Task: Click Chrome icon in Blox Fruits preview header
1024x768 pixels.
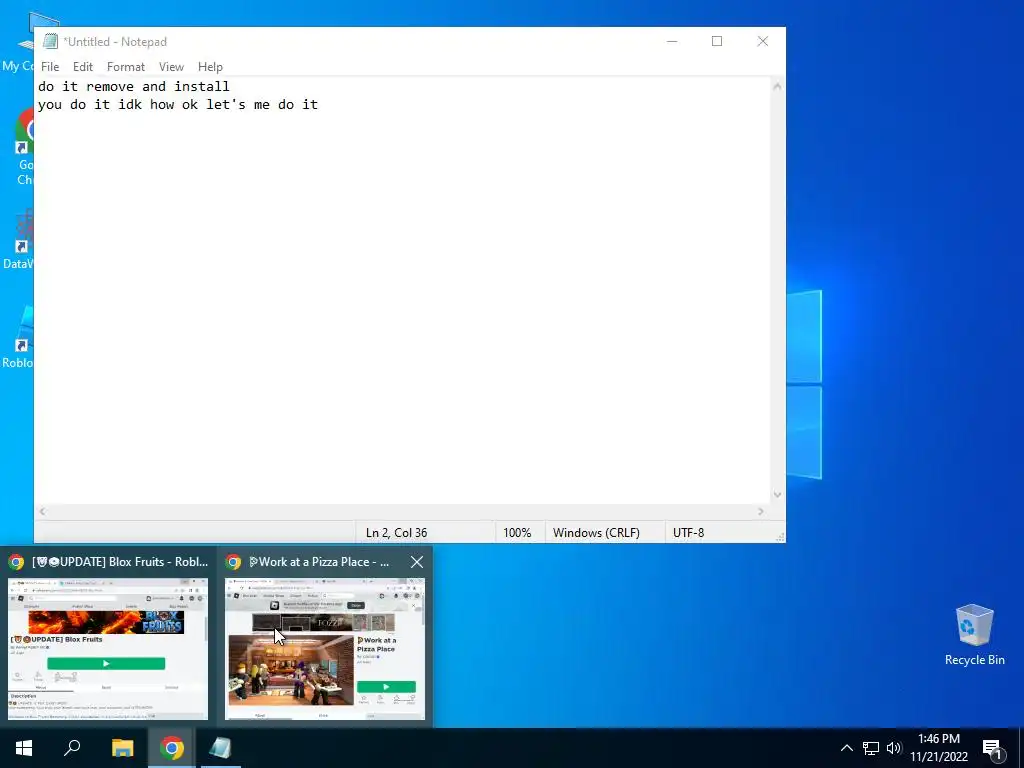Action: (16, 562)
